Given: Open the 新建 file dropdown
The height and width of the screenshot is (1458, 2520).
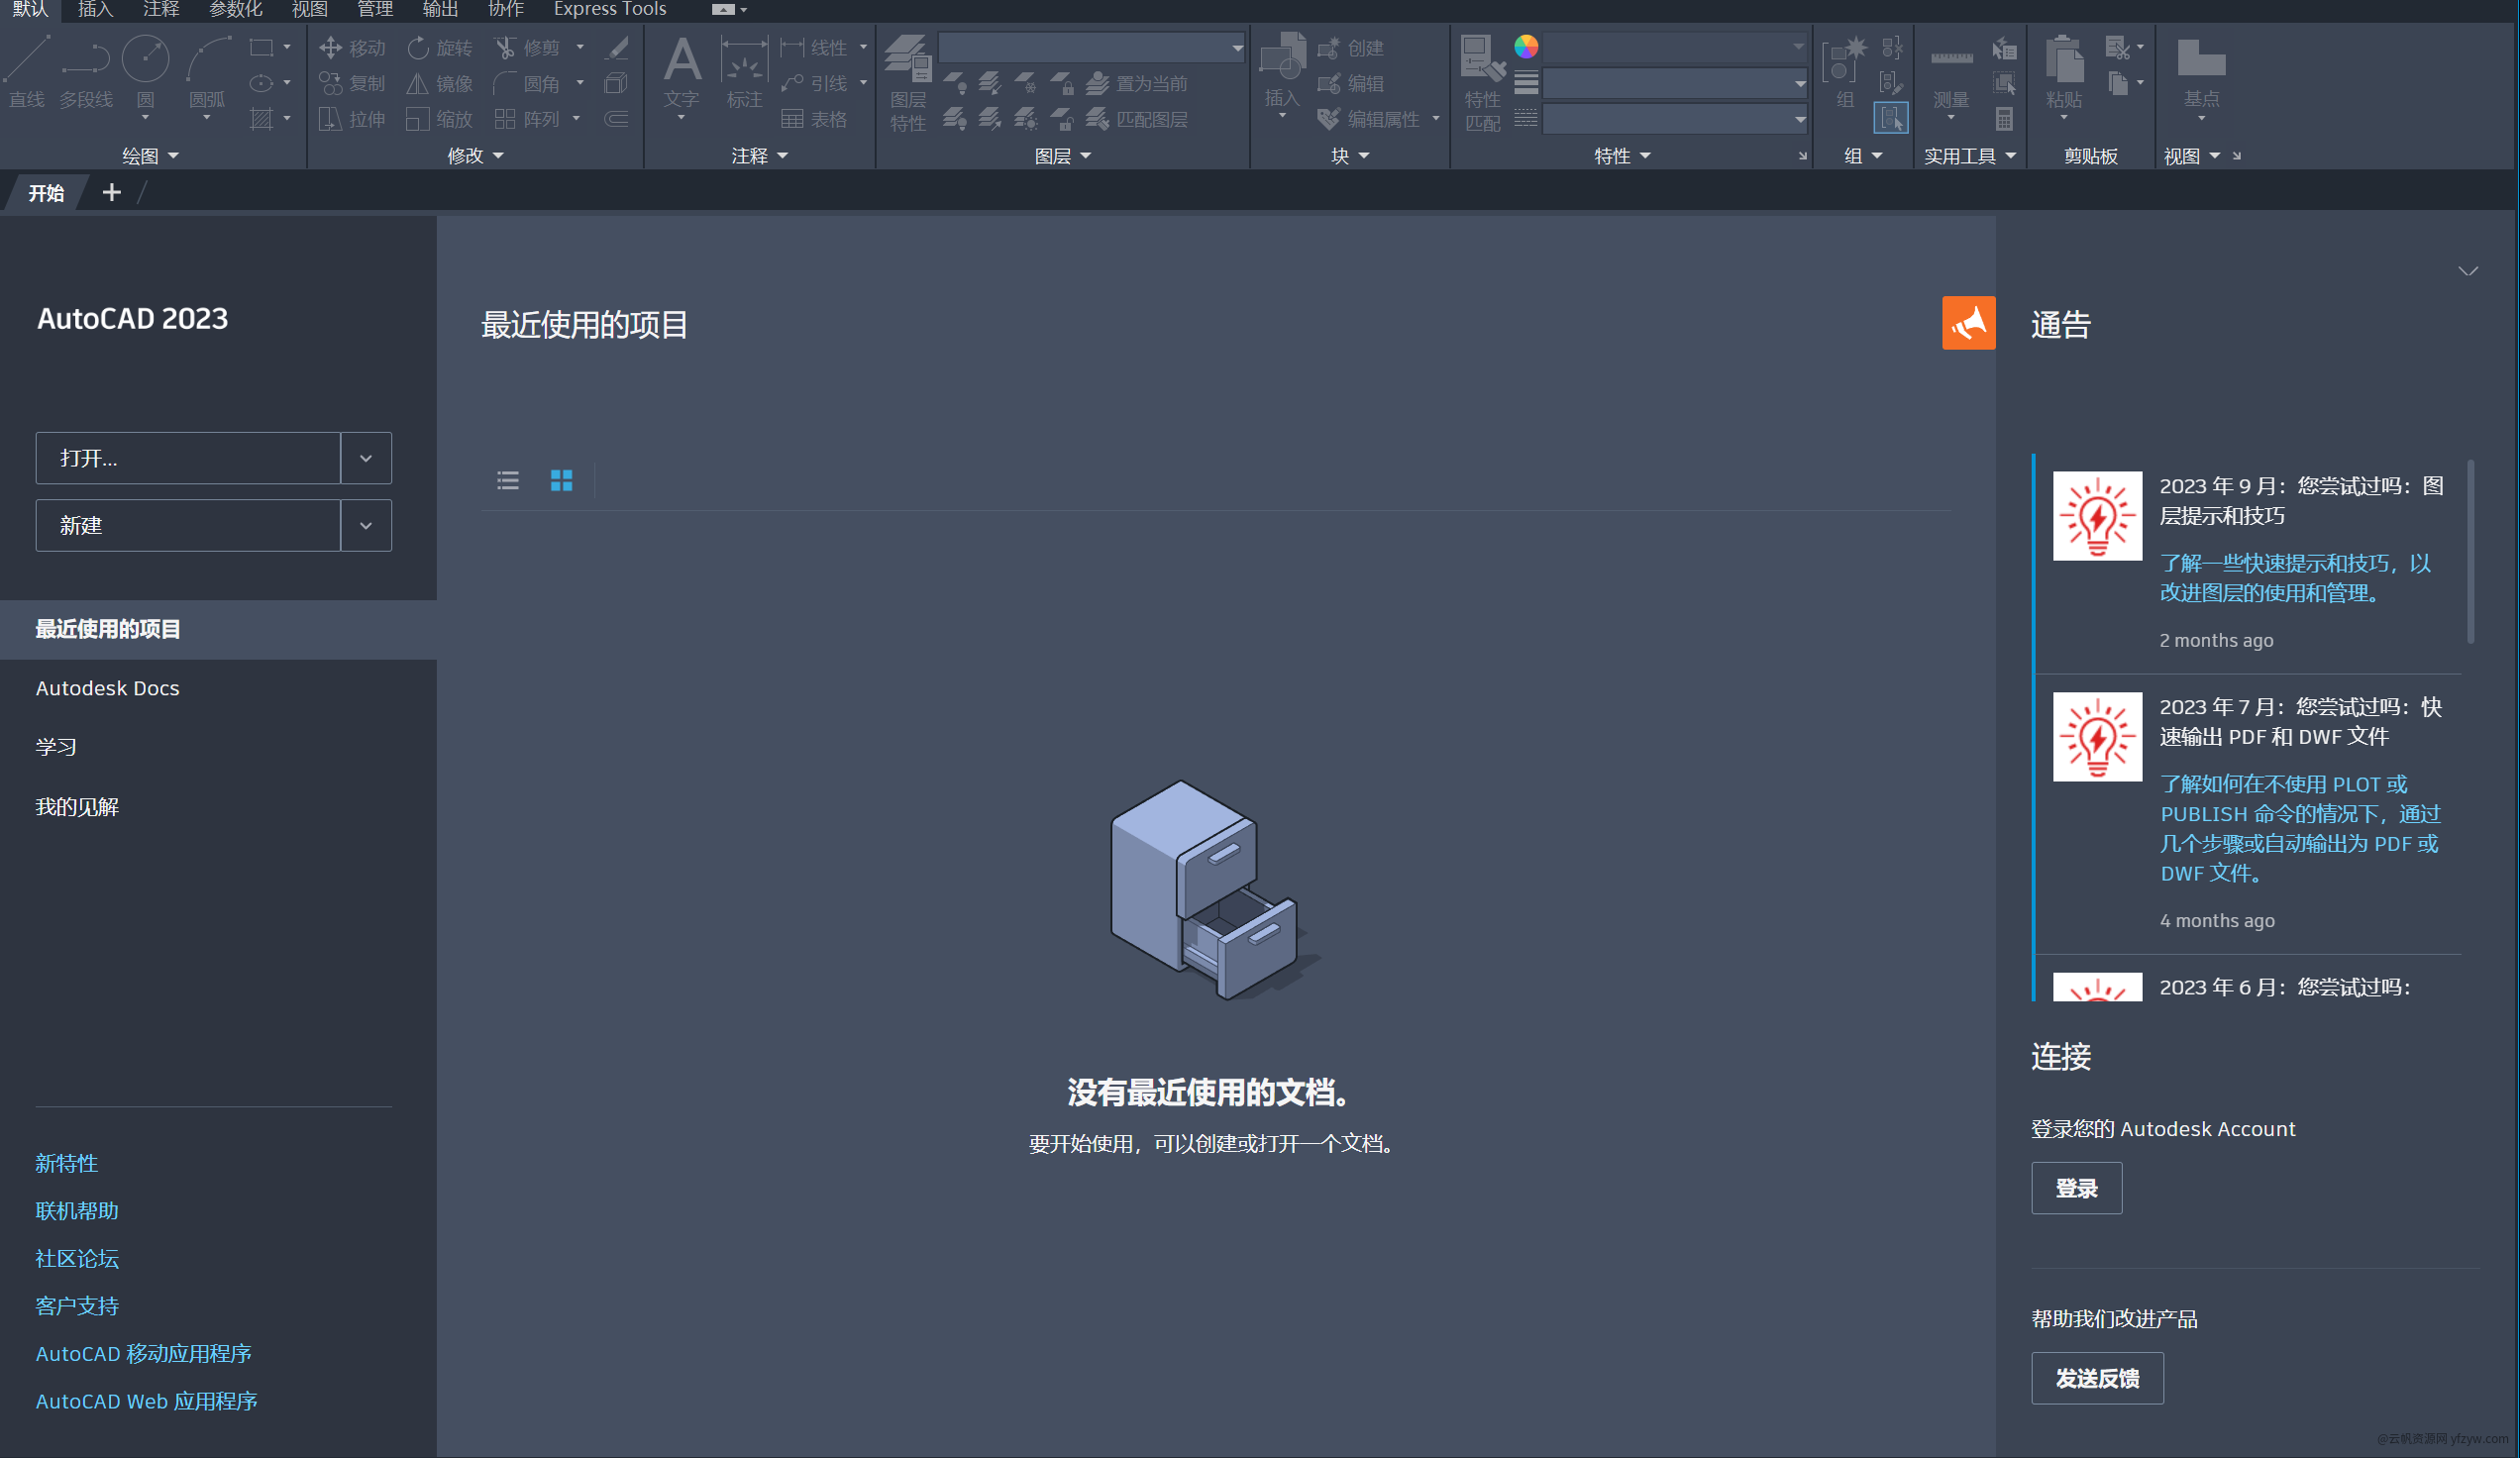Looking at the screenshot, I should [x=365, y=524].
